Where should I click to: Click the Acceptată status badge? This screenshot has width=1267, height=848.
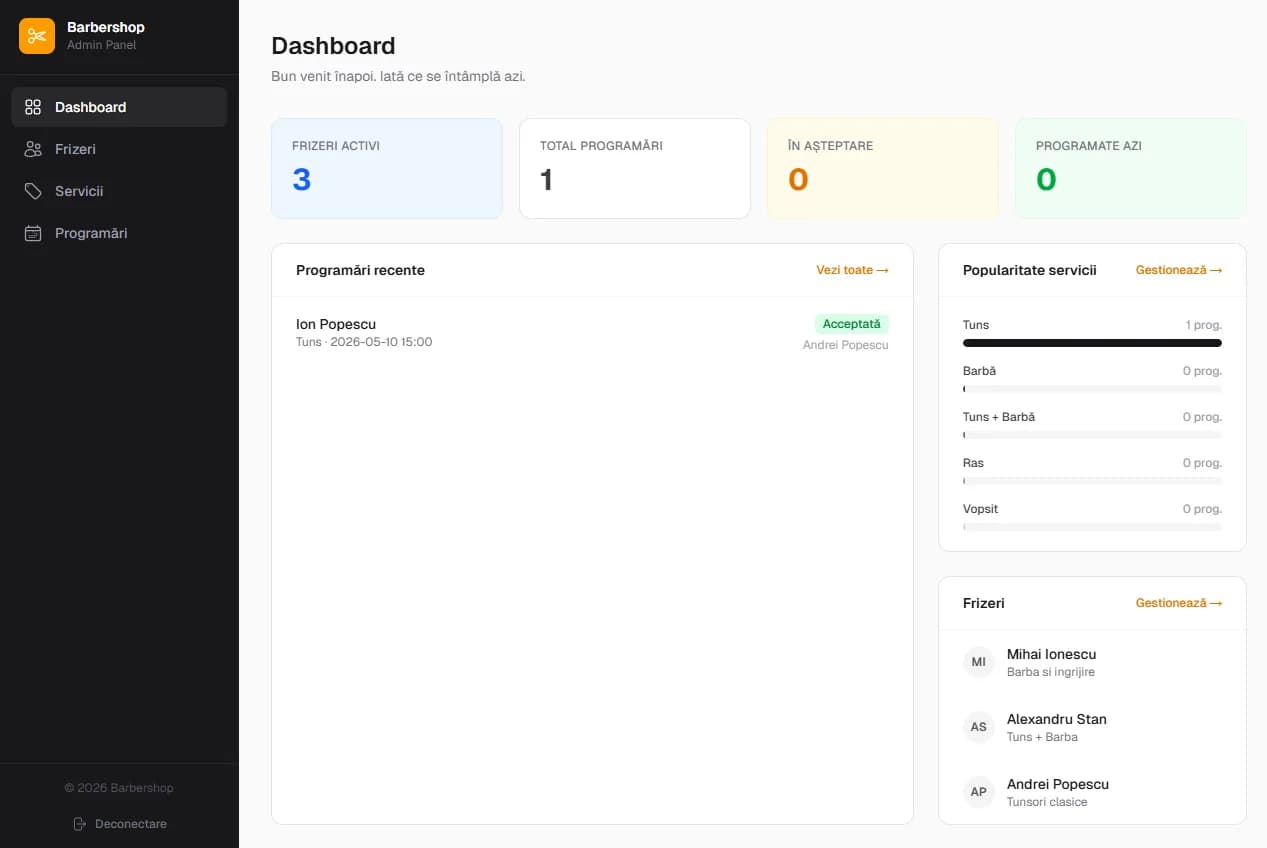852,324
